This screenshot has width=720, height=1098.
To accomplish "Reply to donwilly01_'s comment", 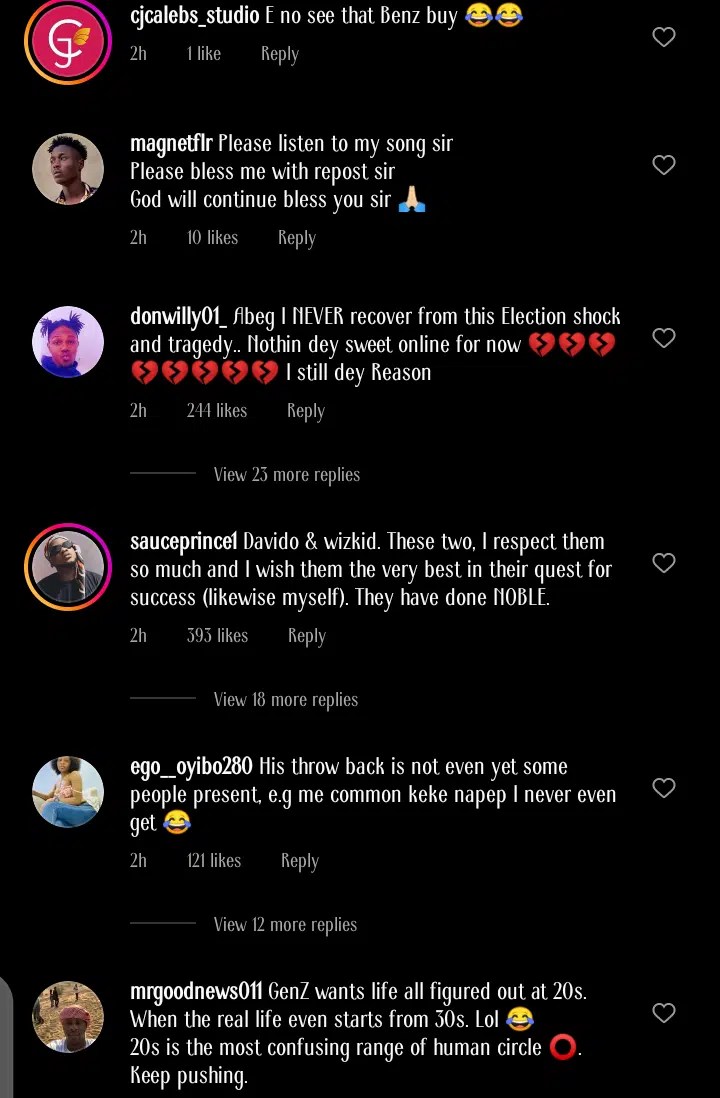I will click(x=305, y=411).
